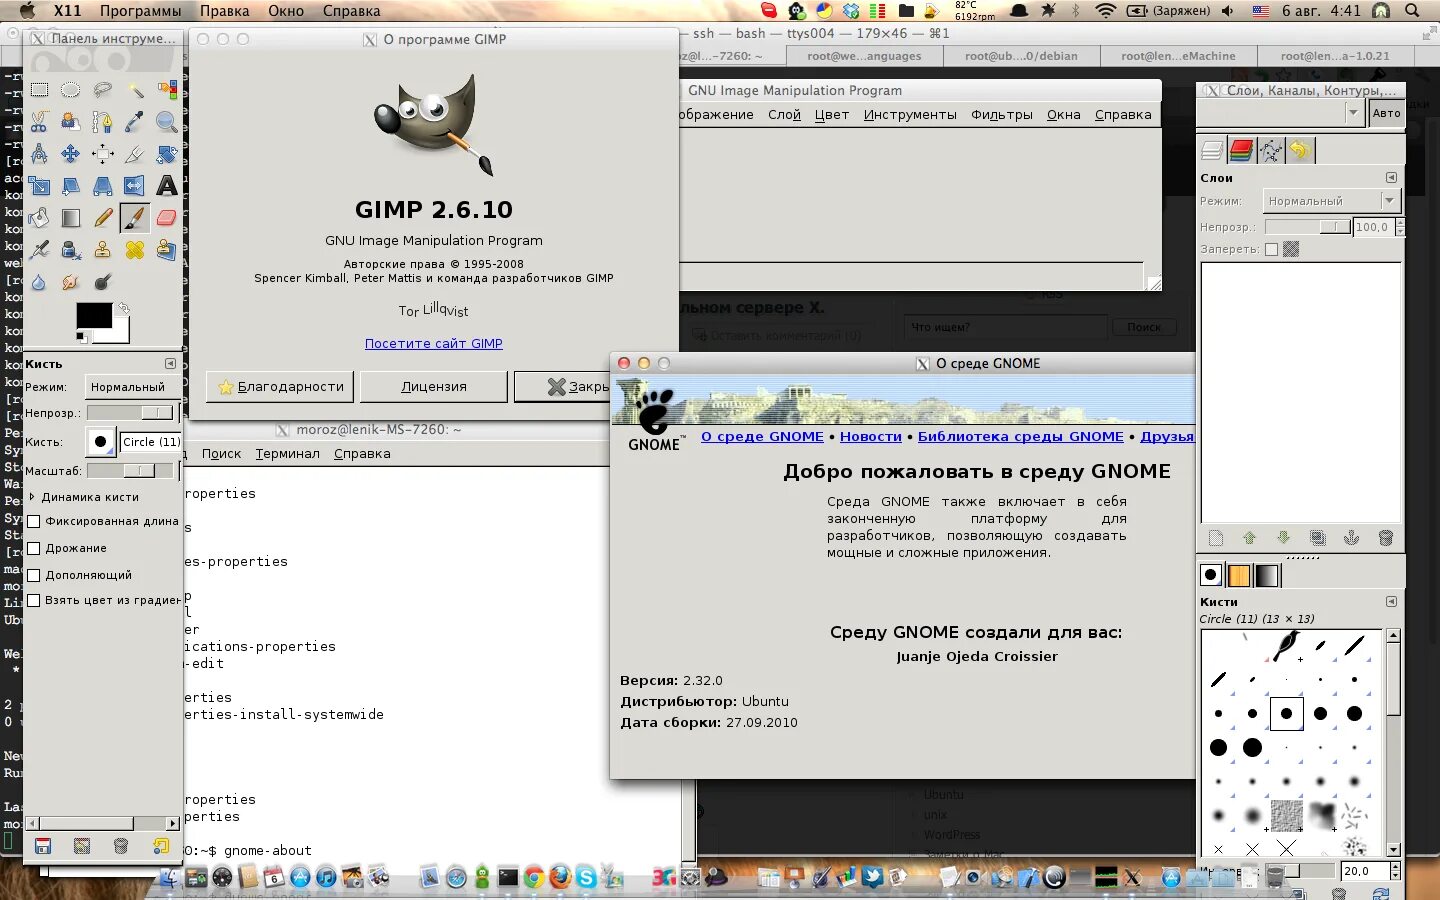Open Терминал menu in terminal window
Viewport: 1440px width, 900px height.
tap(287, 453)
